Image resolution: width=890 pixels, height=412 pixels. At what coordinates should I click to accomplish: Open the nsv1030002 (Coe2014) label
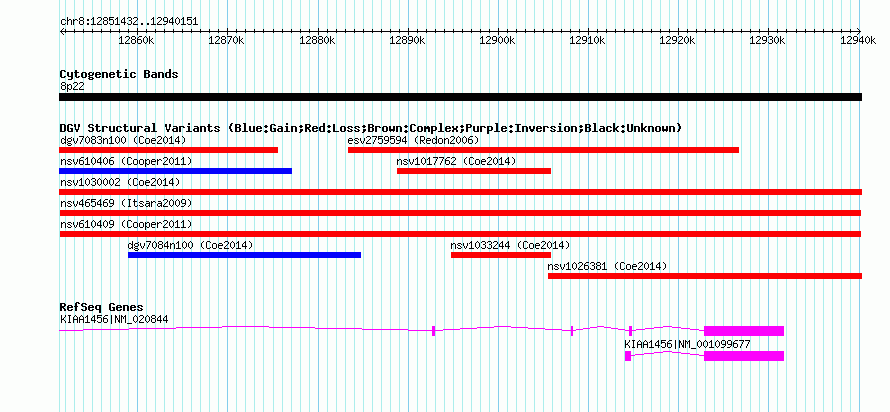pos(120,182)
